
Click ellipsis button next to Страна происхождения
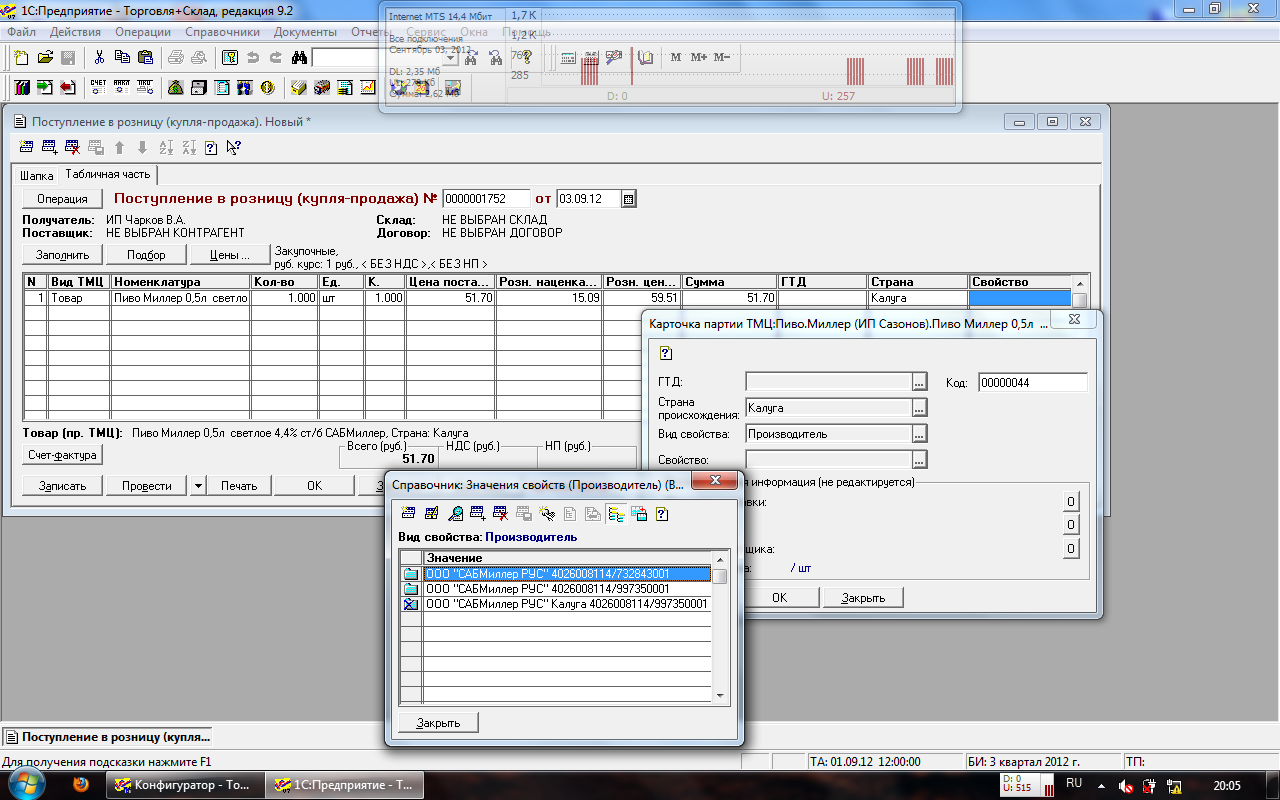[x=919, y=408]
